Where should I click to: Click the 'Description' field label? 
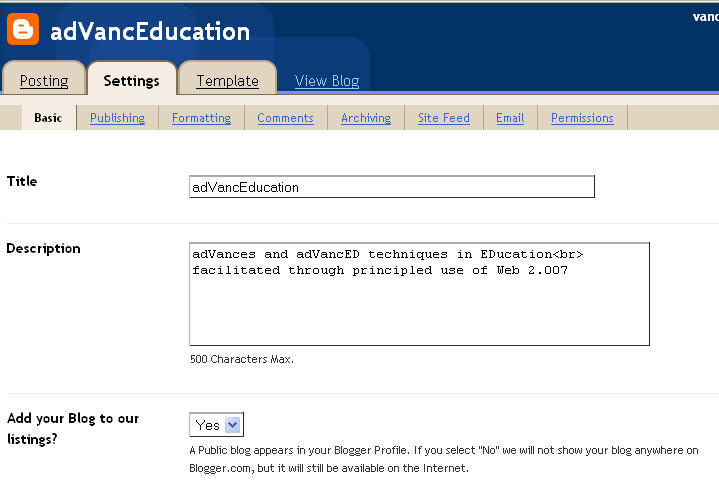point(44,249)
